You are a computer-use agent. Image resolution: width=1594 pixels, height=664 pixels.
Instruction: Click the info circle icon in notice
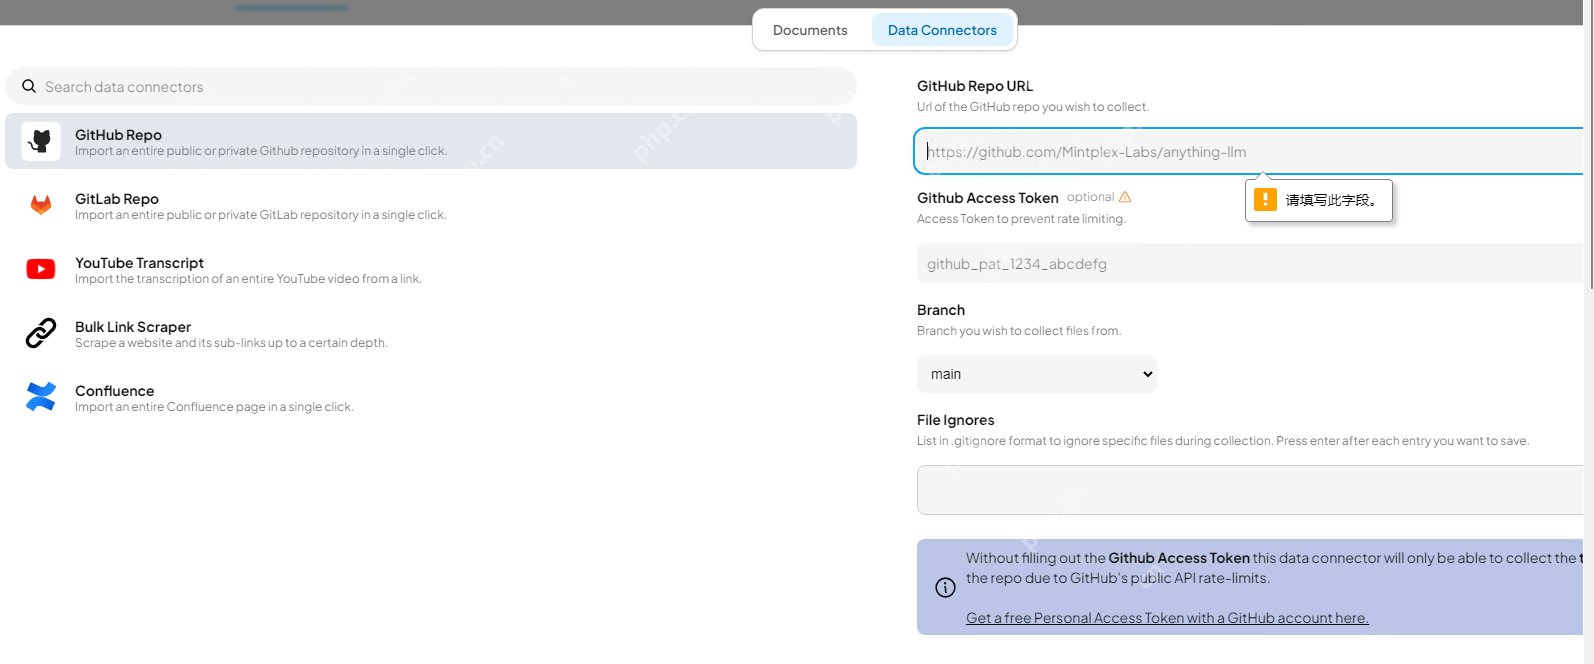(x=945, y=588)
